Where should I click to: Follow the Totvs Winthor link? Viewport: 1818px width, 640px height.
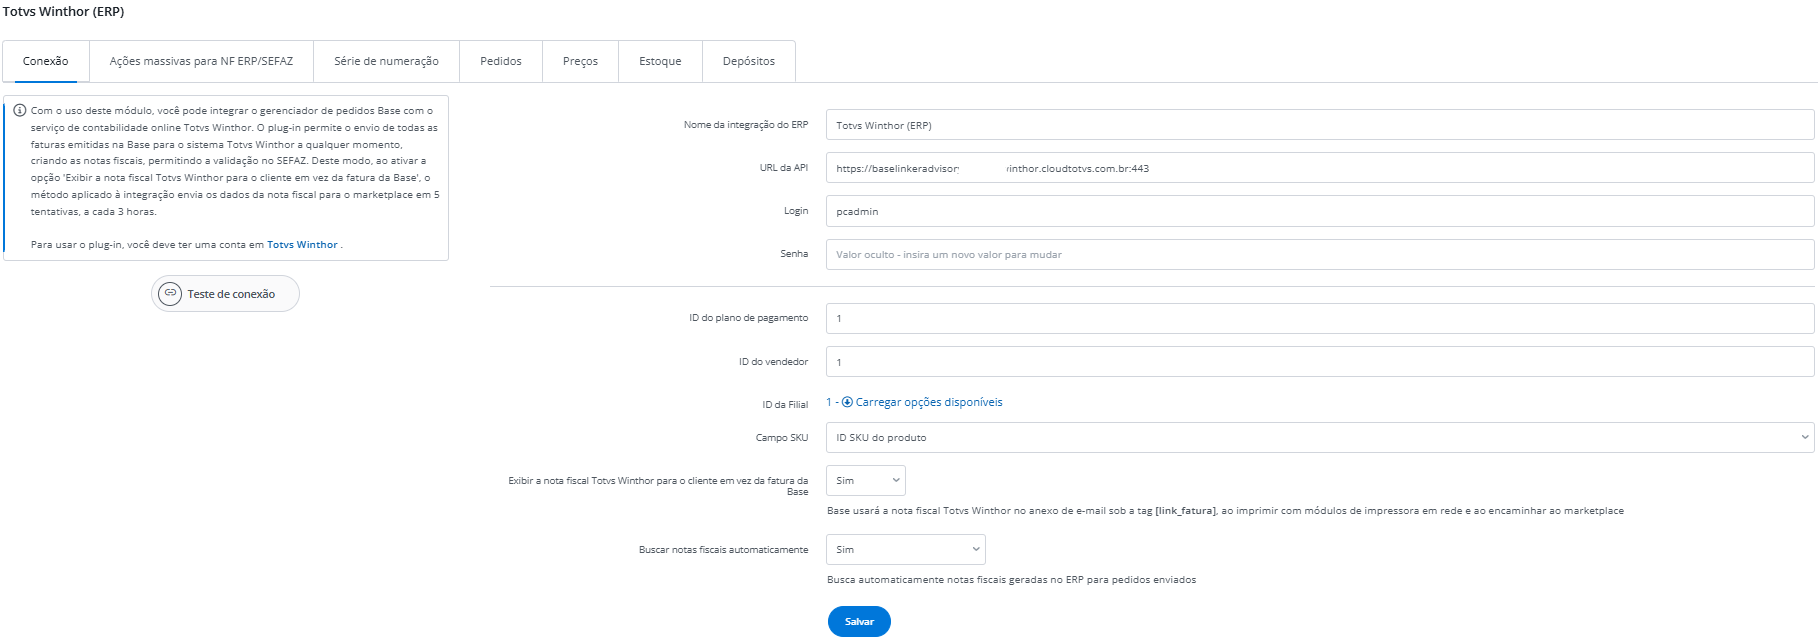click(302, 245)
